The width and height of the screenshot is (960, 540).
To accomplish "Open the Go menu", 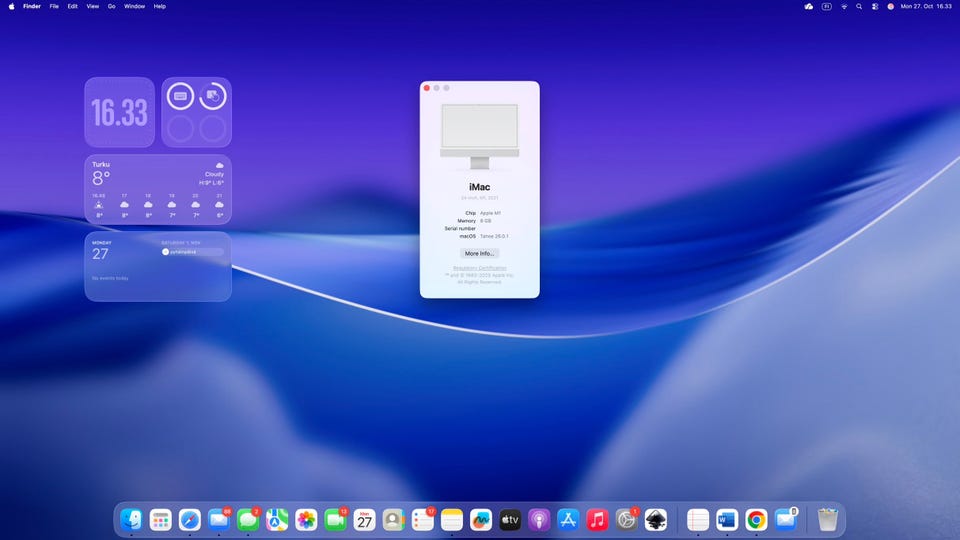I will (111, 6).
